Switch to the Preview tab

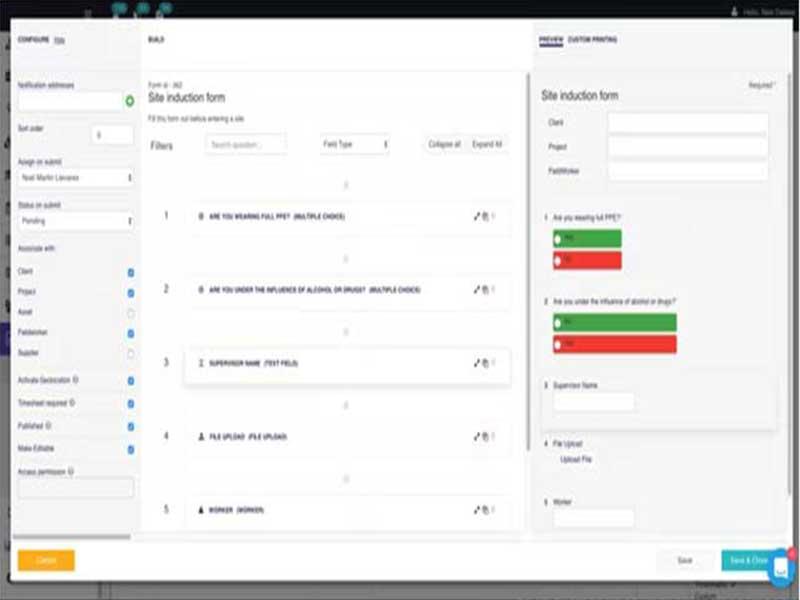pyautogui.click(x=551, y=39)
